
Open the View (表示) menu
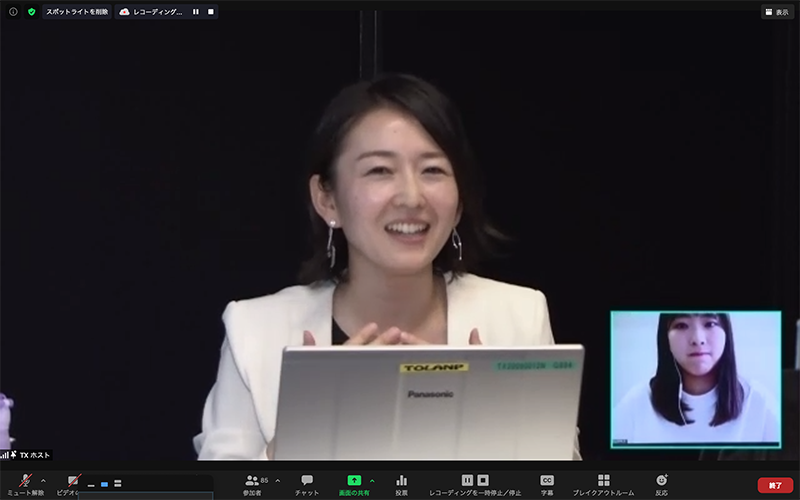(777, 12)
